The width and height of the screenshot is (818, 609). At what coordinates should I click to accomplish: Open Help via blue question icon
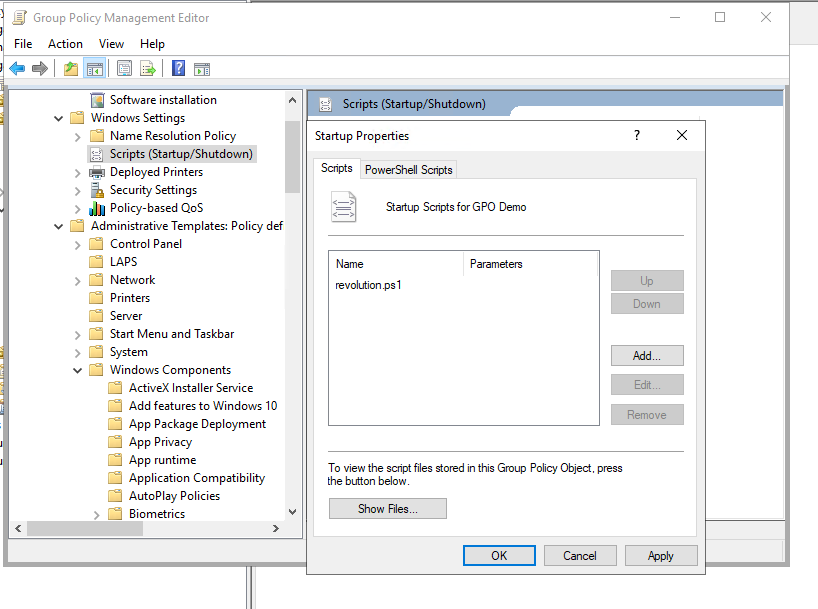178,69
